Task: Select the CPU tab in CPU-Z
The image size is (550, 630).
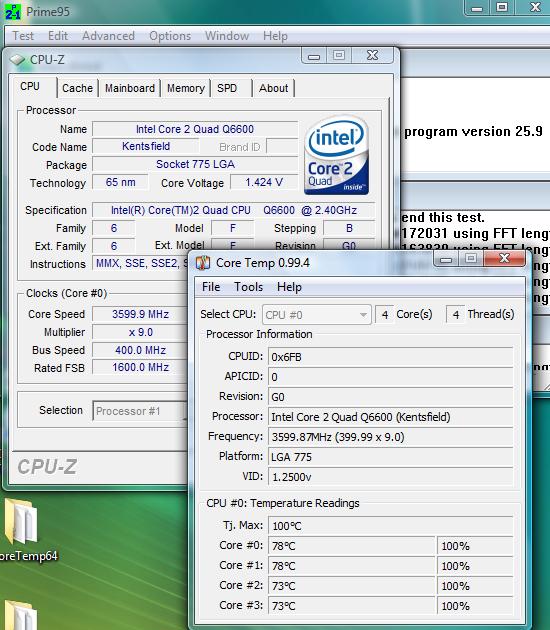Action: click(x=30, y=86)
